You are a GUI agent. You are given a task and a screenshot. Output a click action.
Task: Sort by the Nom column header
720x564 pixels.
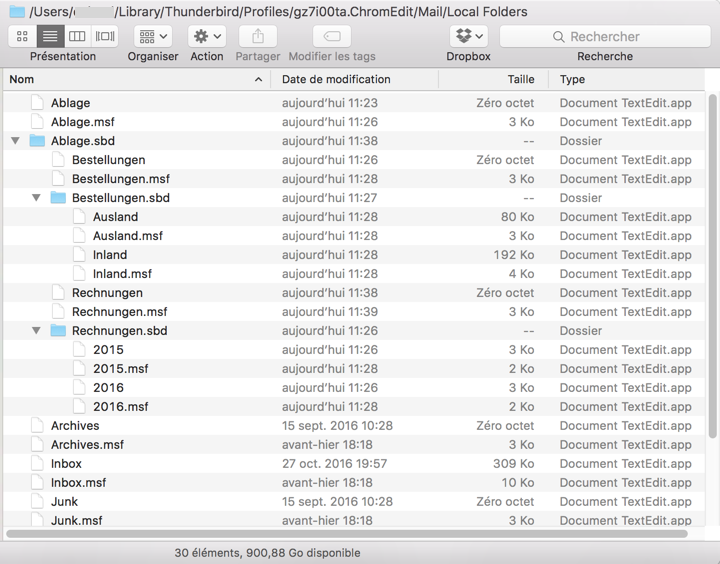coord(136,79)
